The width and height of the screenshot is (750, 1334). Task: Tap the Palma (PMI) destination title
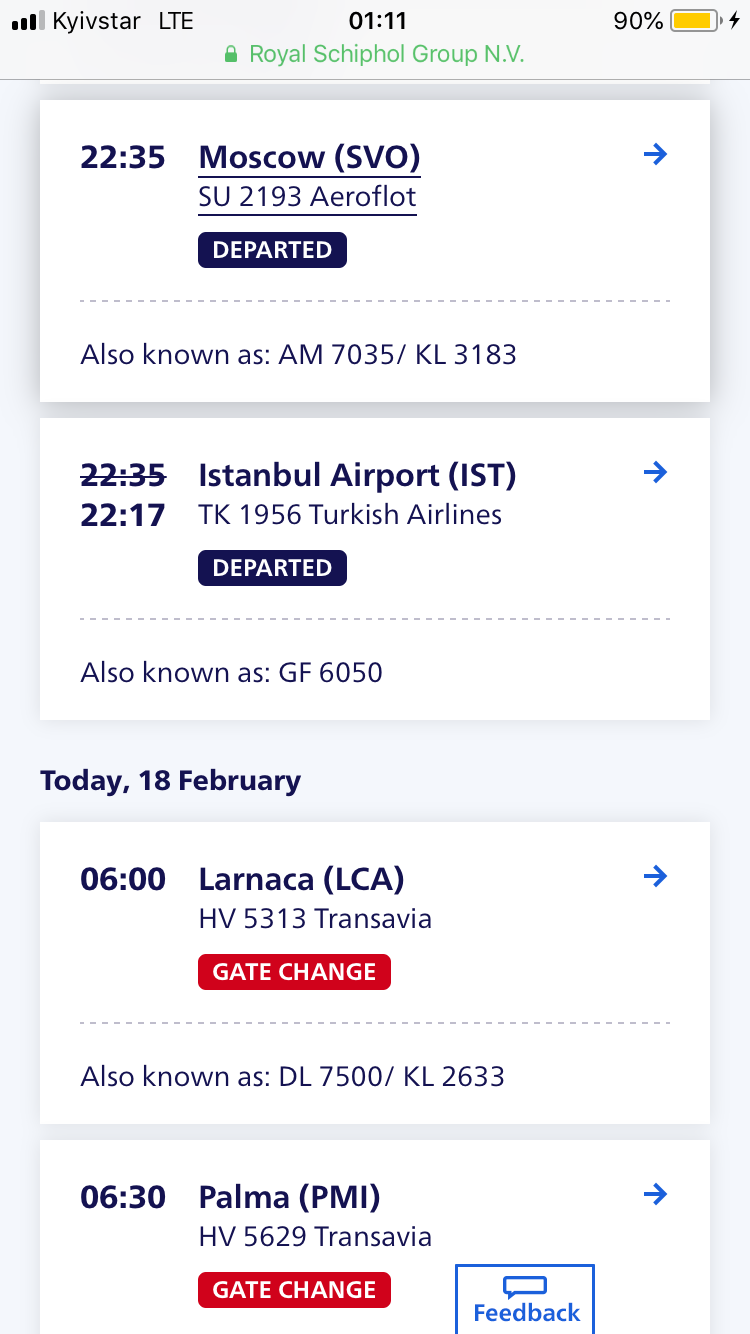click(289, 1197)
